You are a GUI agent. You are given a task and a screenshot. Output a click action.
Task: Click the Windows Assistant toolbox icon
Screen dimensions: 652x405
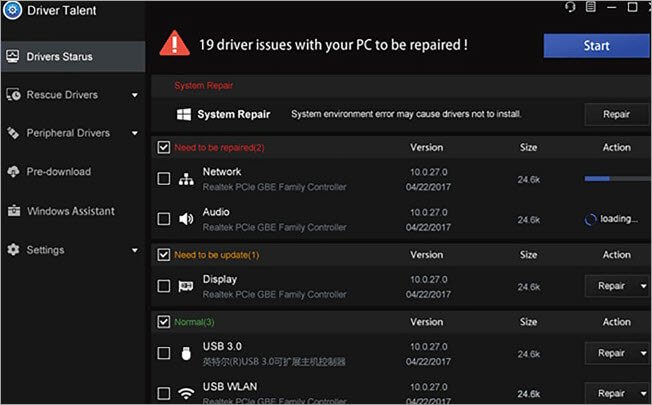(14, 211)
